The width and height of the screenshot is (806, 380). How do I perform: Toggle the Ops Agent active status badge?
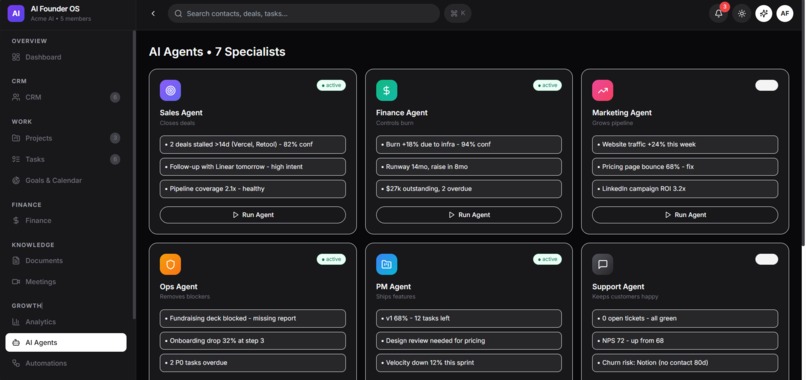coord(331,259)
